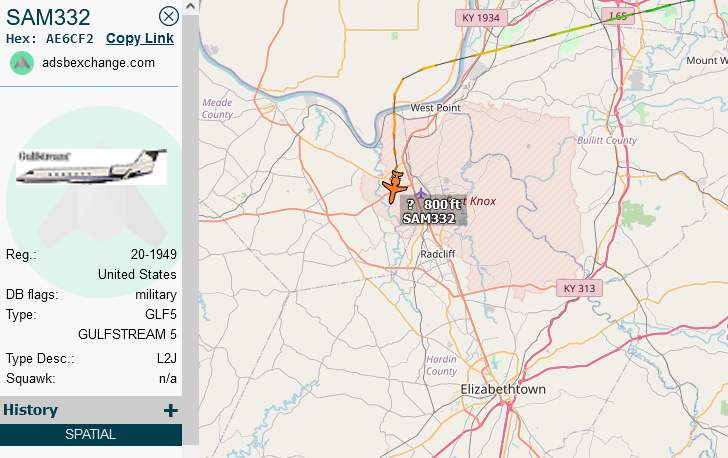Click the Radcliff town label on map
The width and height of the screenshot is (728, 458).
coord(438,254)
